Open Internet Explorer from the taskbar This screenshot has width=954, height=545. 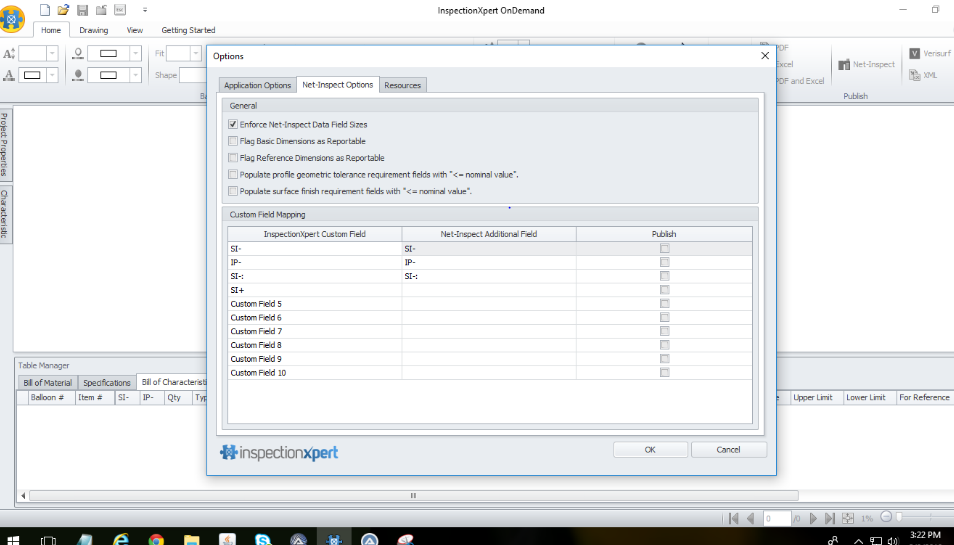(x=120, y=540)
